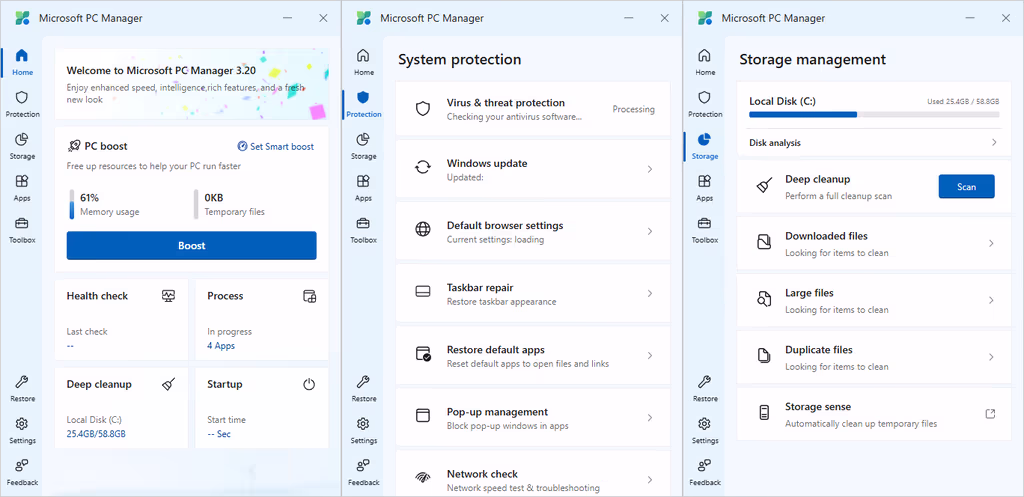Switch to Storage tab in the Home window sidebar

[22, 145]
